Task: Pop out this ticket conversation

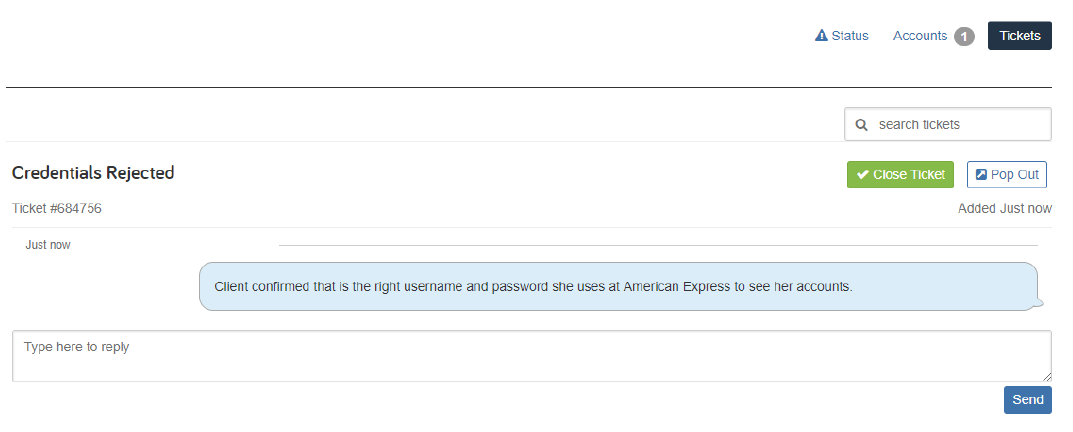Action: coord(1007,175)
